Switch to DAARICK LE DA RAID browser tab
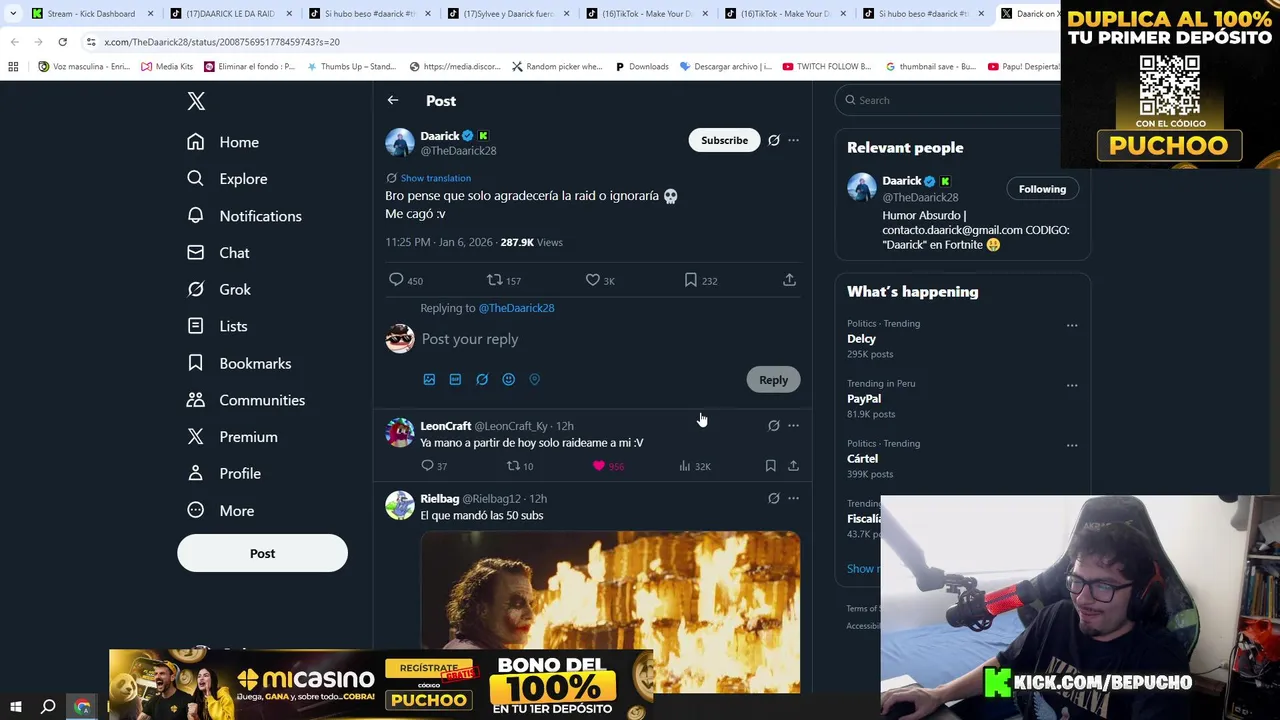 point(229,14)
